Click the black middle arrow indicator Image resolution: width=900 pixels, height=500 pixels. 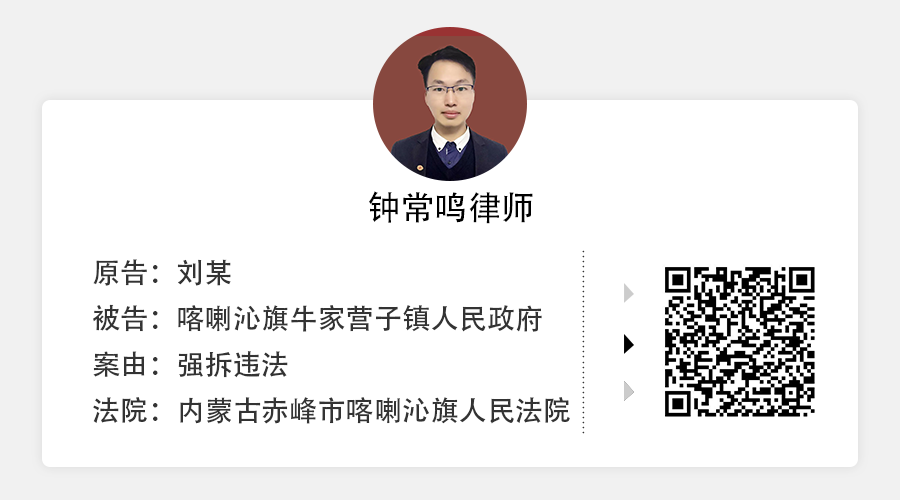629,344
